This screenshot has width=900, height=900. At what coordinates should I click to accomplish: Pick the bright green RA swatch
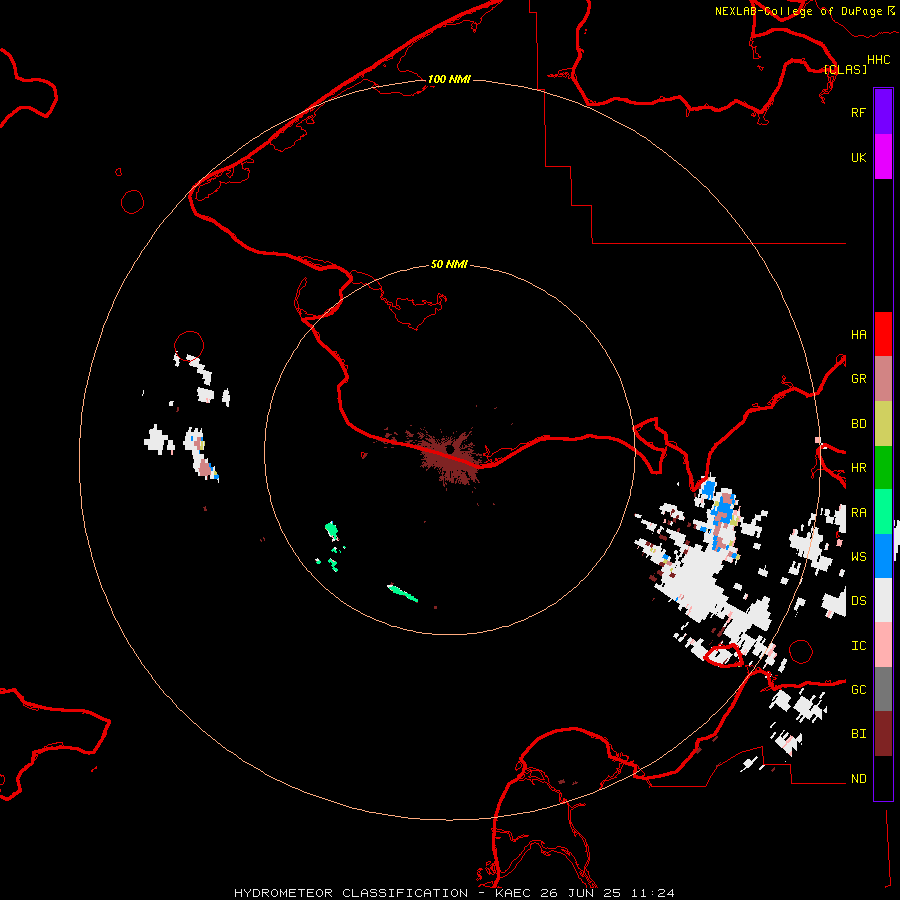pyautogui.click(x=883, y=512)
